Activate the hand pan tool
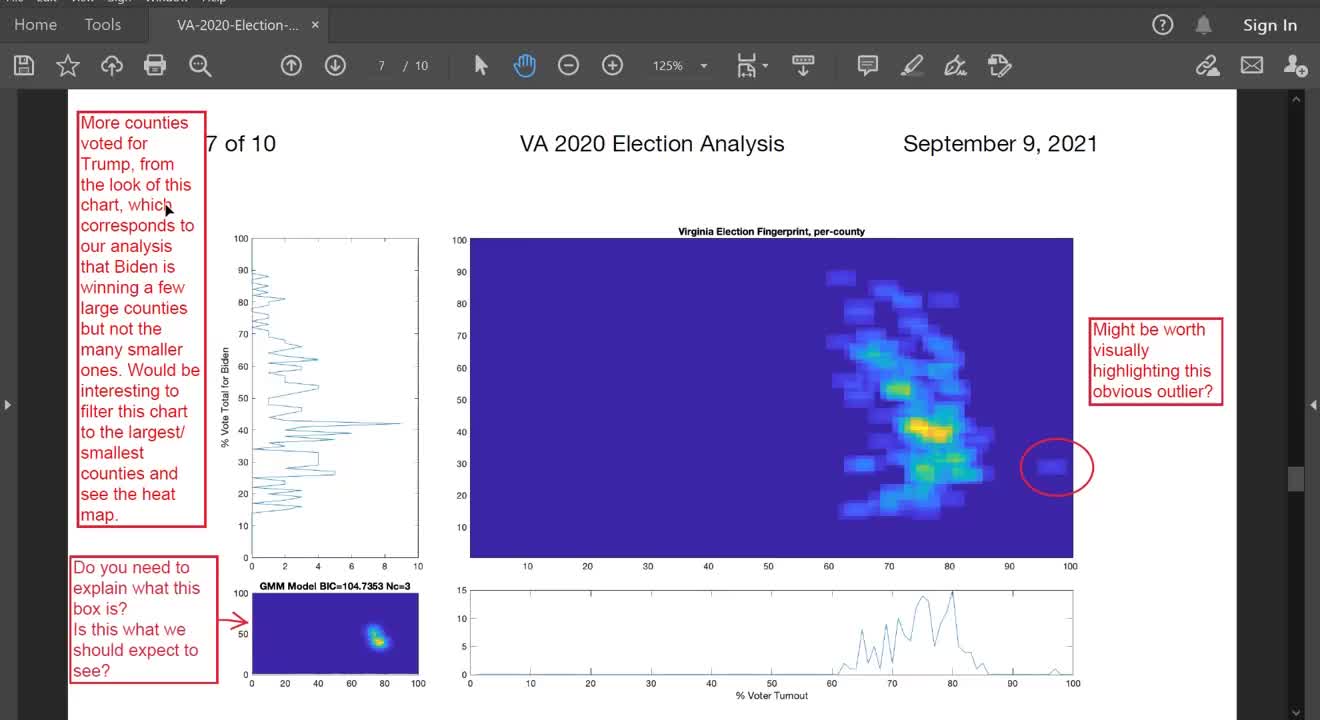 click(524, 66)
